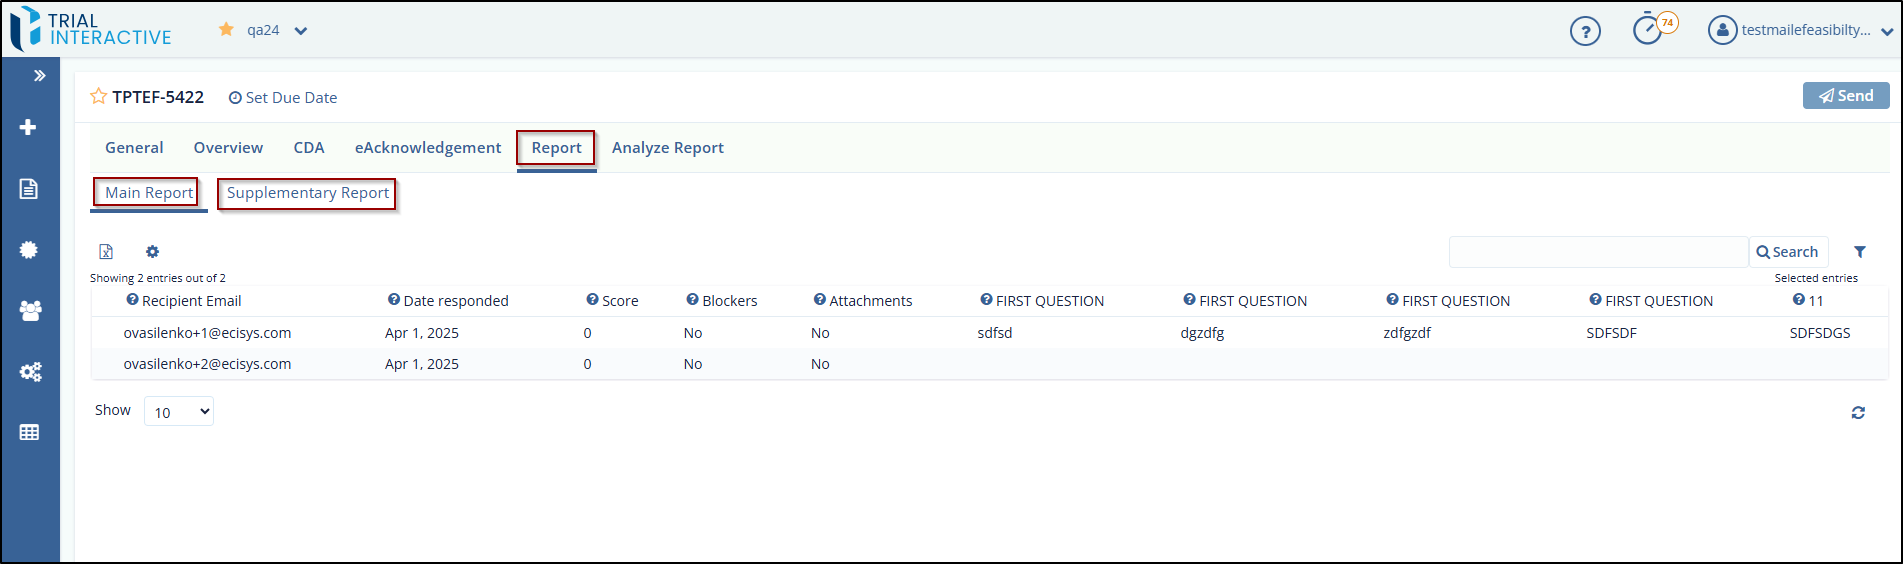Image resolution: width=1903 pixels, height=564 pixels.
Task: Click the Recipient Email column header
Action: pyautogui.click(x=191, y=301)
